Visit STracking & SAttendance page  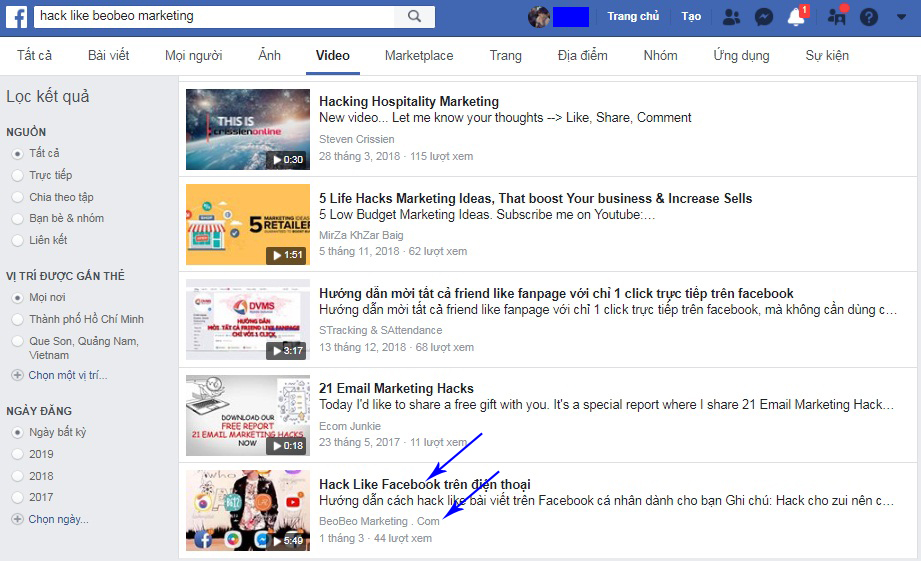[381, 330]
